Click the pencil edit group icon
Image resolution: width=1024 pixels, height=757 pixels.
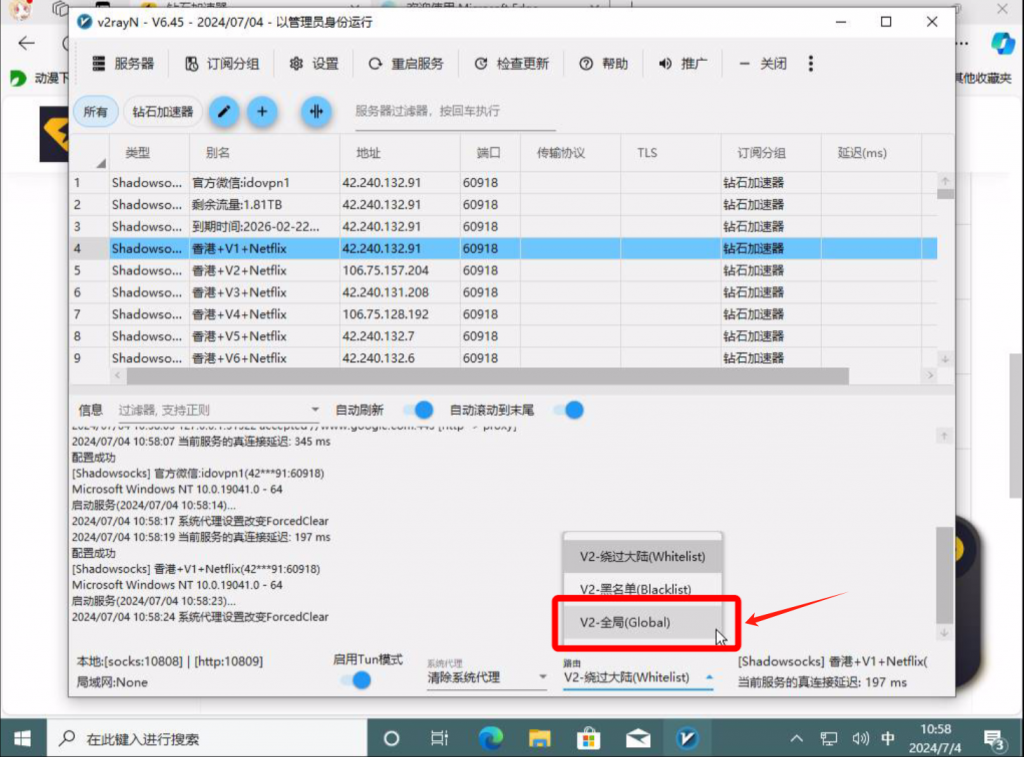click(x=224, y=112)
